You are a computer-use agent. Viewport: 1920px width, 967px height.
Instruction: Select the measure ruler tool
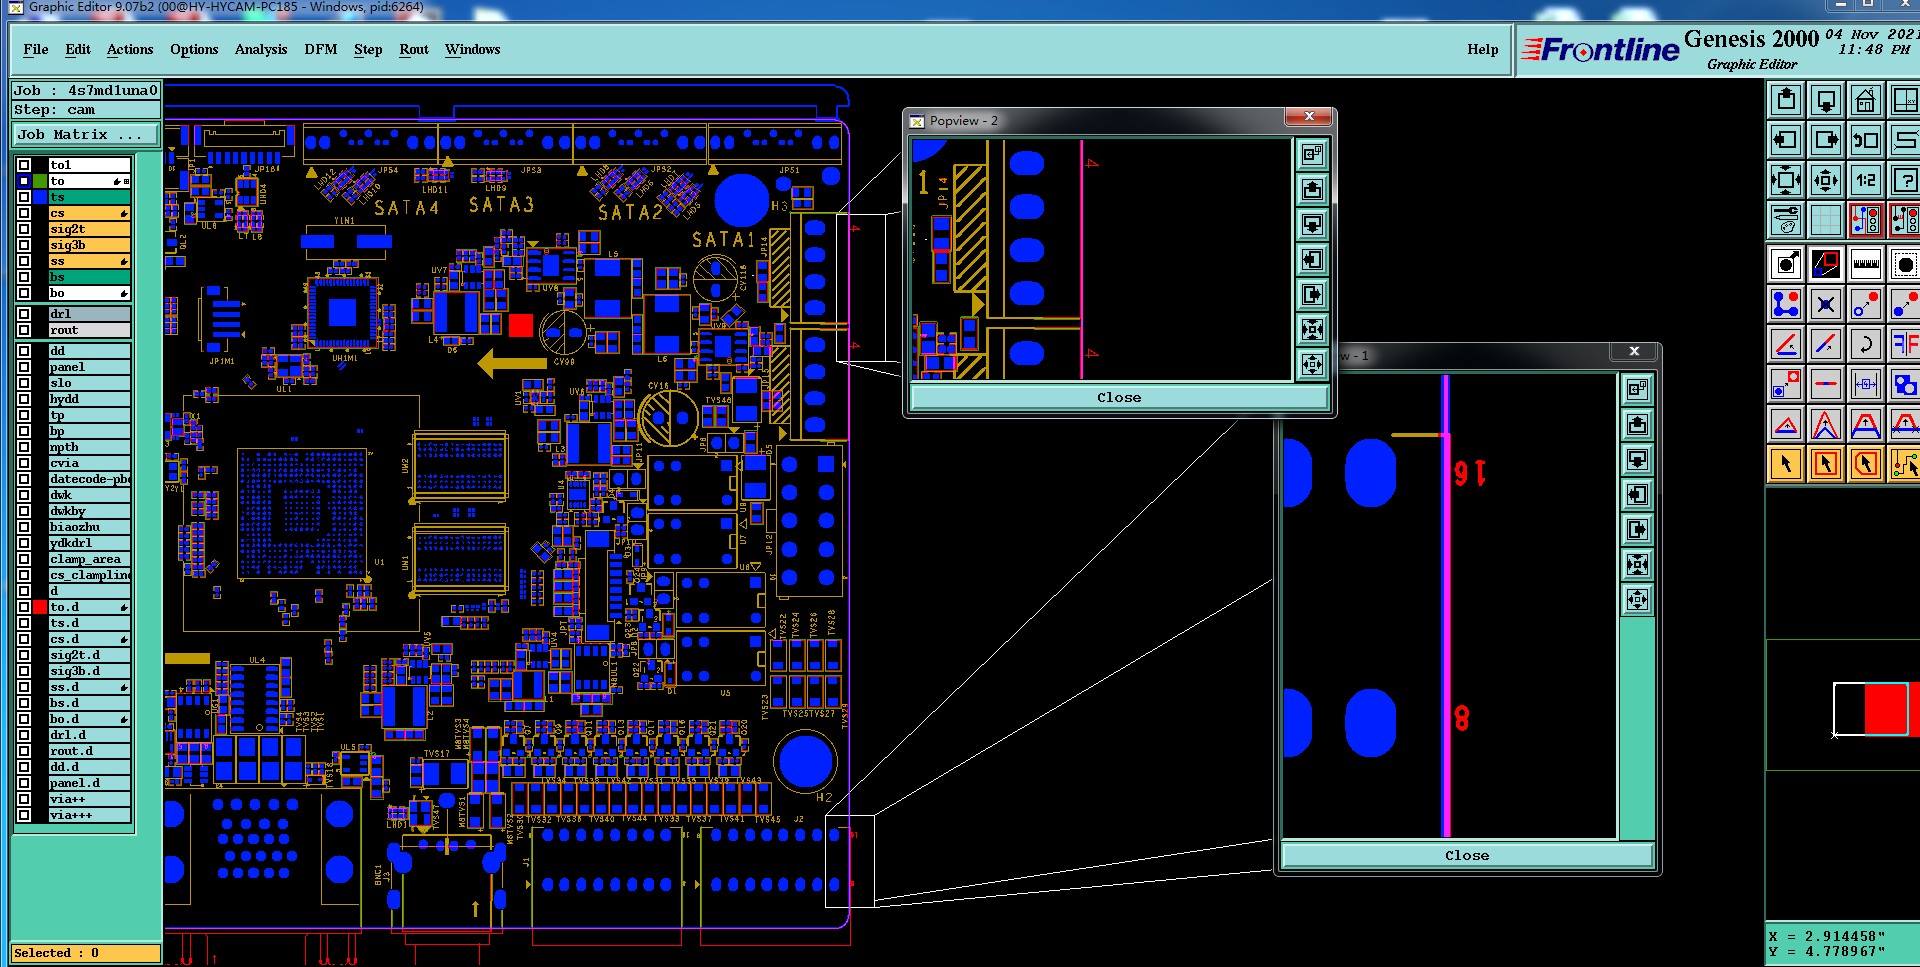point(1865,265)
